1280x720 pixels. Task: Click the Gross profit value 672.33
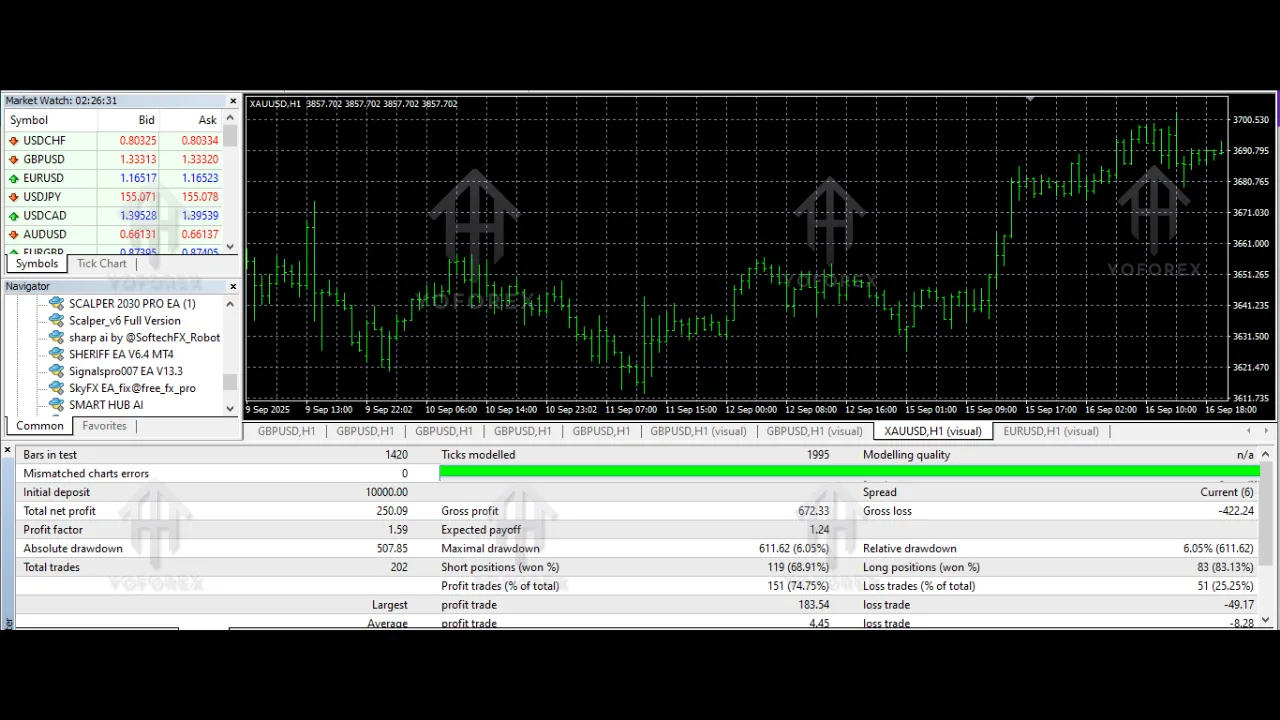pos(813,511)
